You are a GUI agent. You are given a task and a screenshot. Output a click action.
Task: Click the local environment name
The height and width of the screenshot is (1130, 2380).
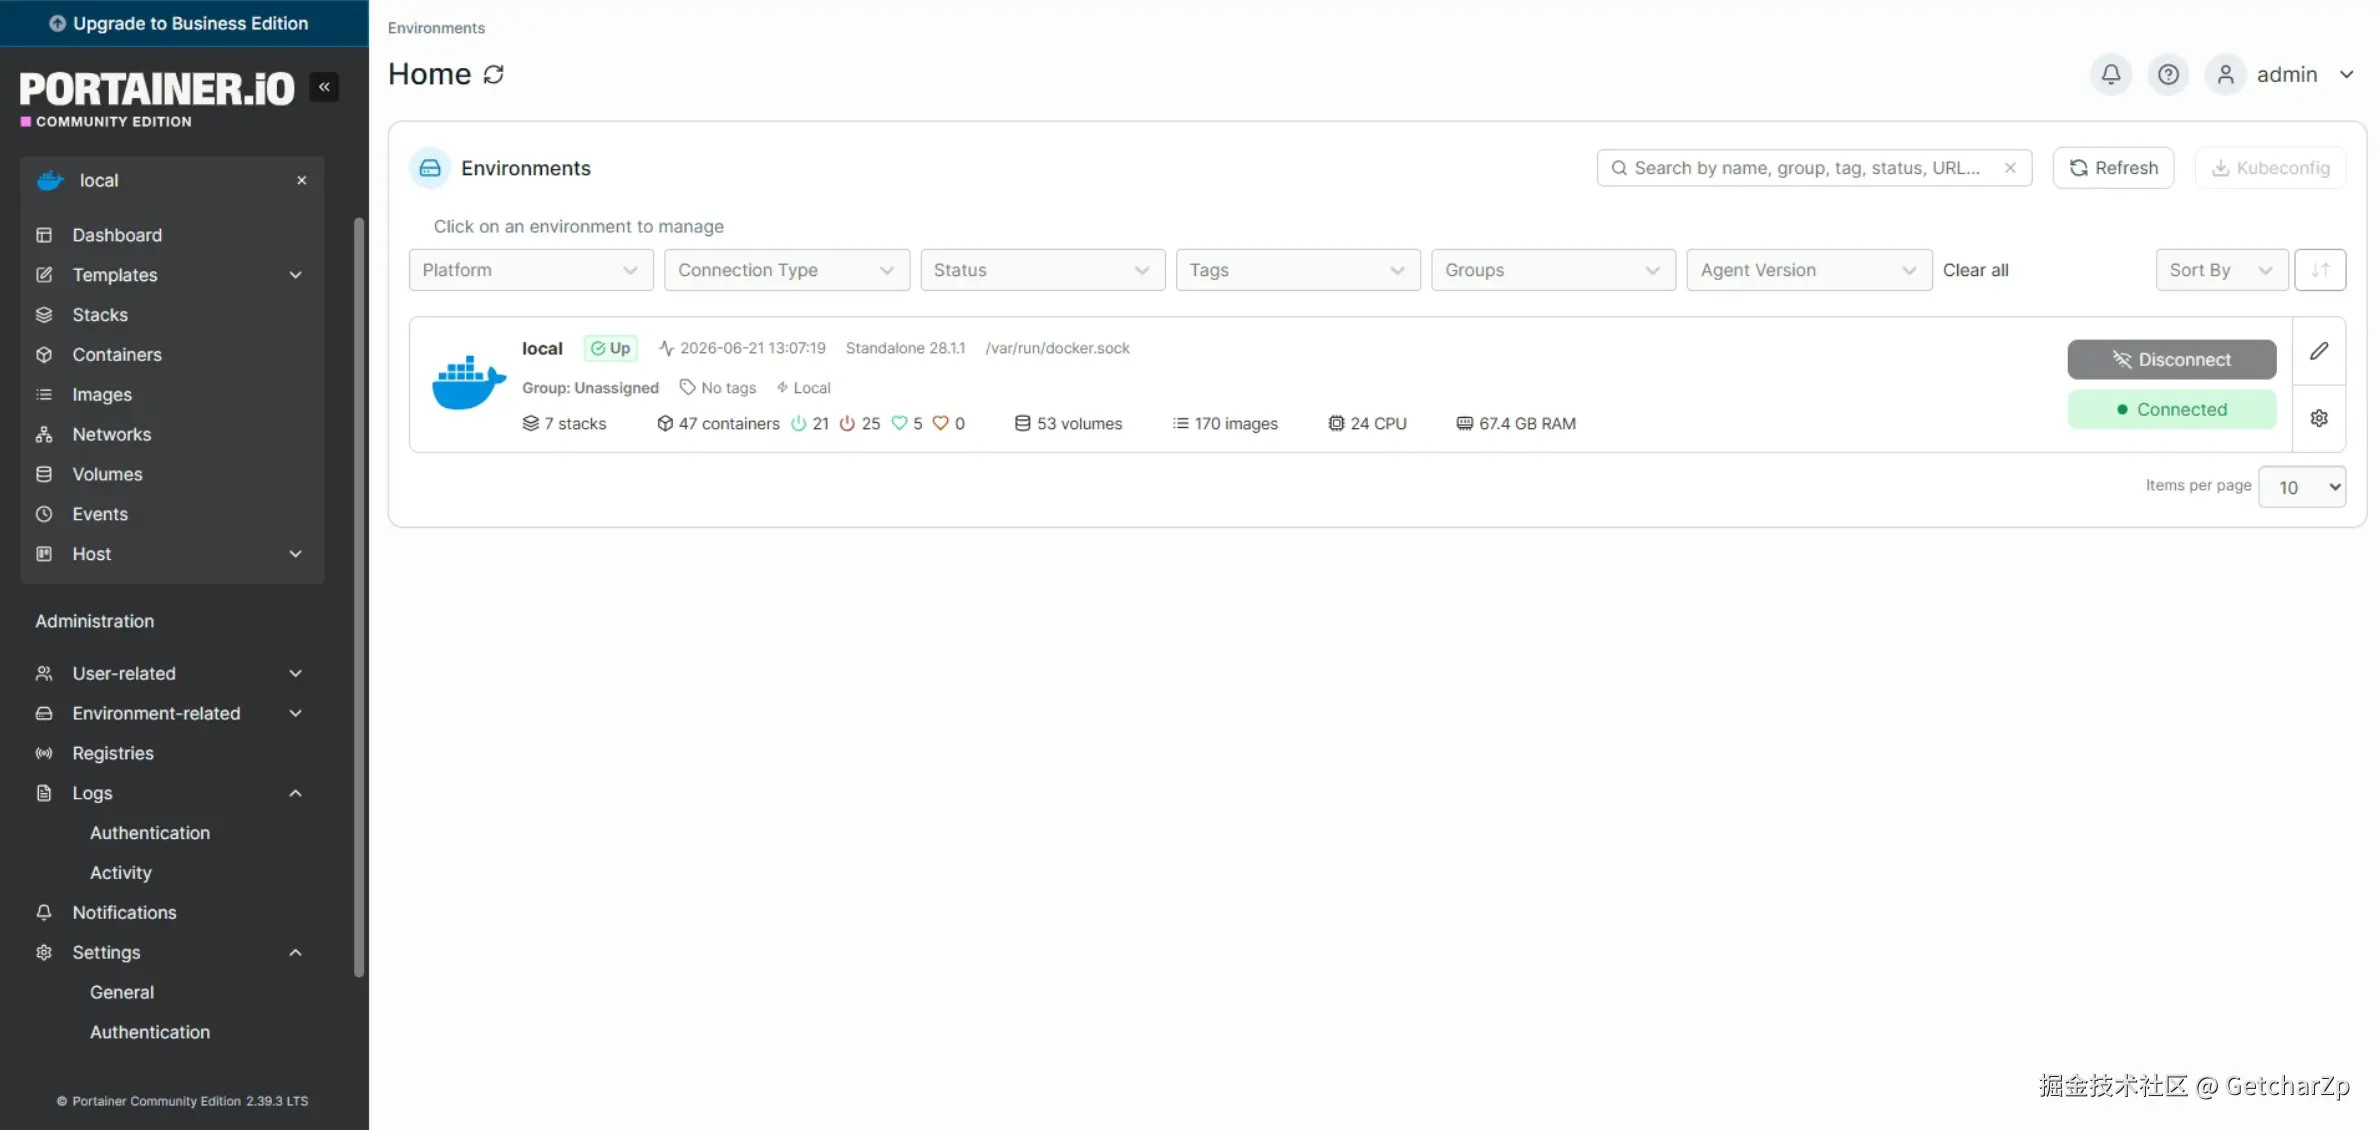tap(542, 348)
